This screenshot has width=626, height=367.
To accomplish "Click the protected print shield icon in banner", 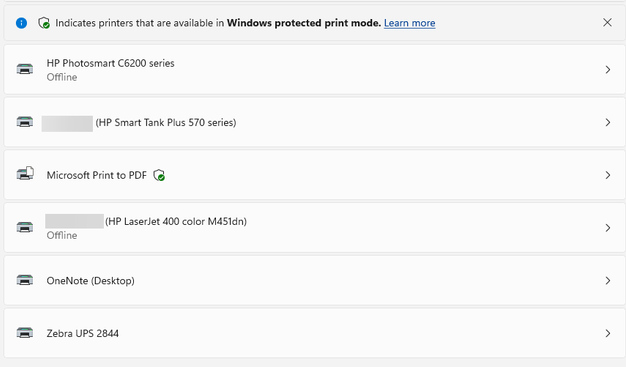I will (x=44, y=23).
